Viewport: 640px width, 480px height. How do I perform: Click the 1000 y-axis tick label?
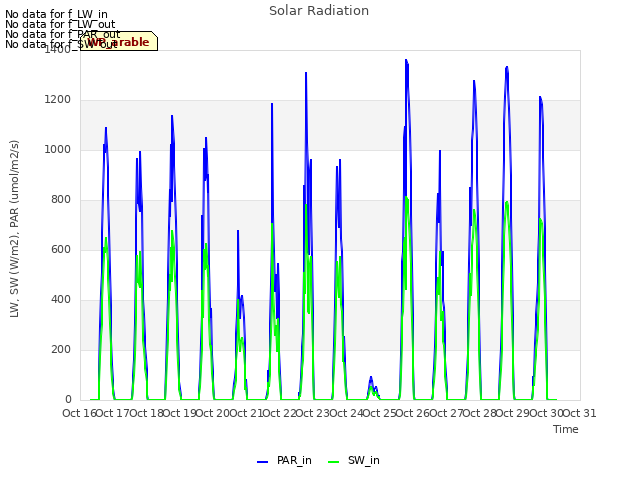[x=57, y=149]
